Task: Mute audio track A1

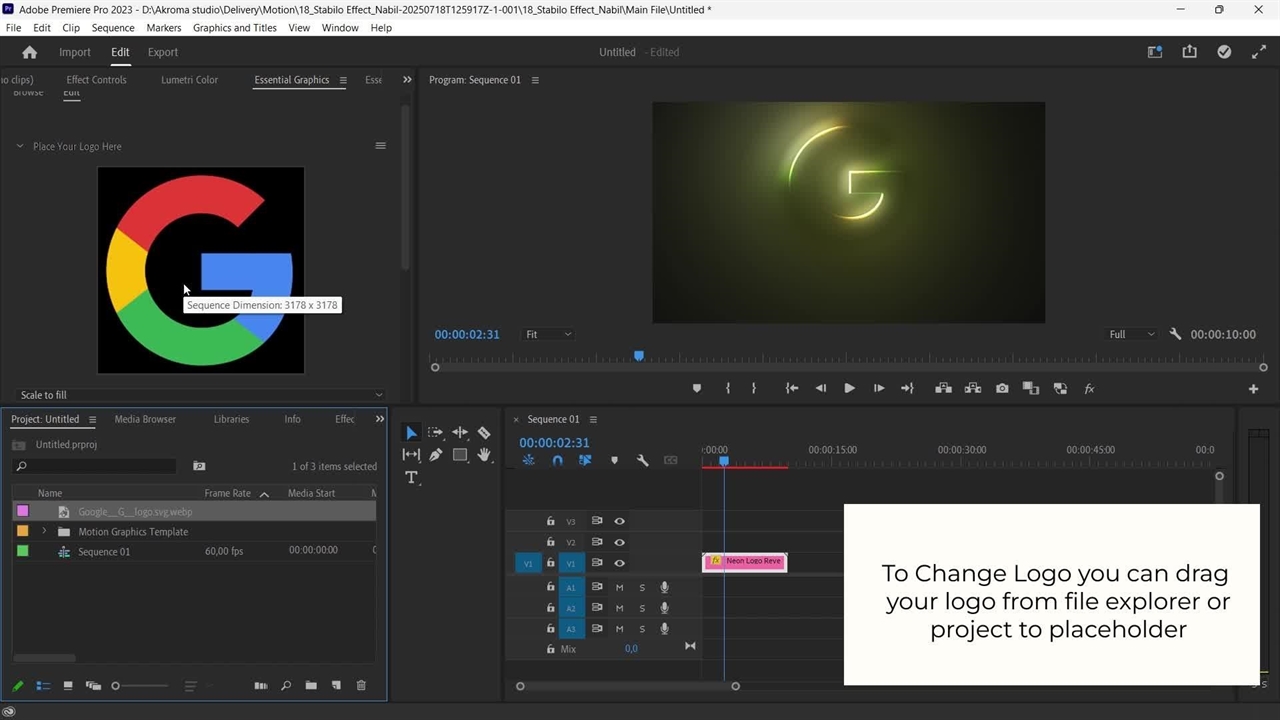Action: click(619, 588)
